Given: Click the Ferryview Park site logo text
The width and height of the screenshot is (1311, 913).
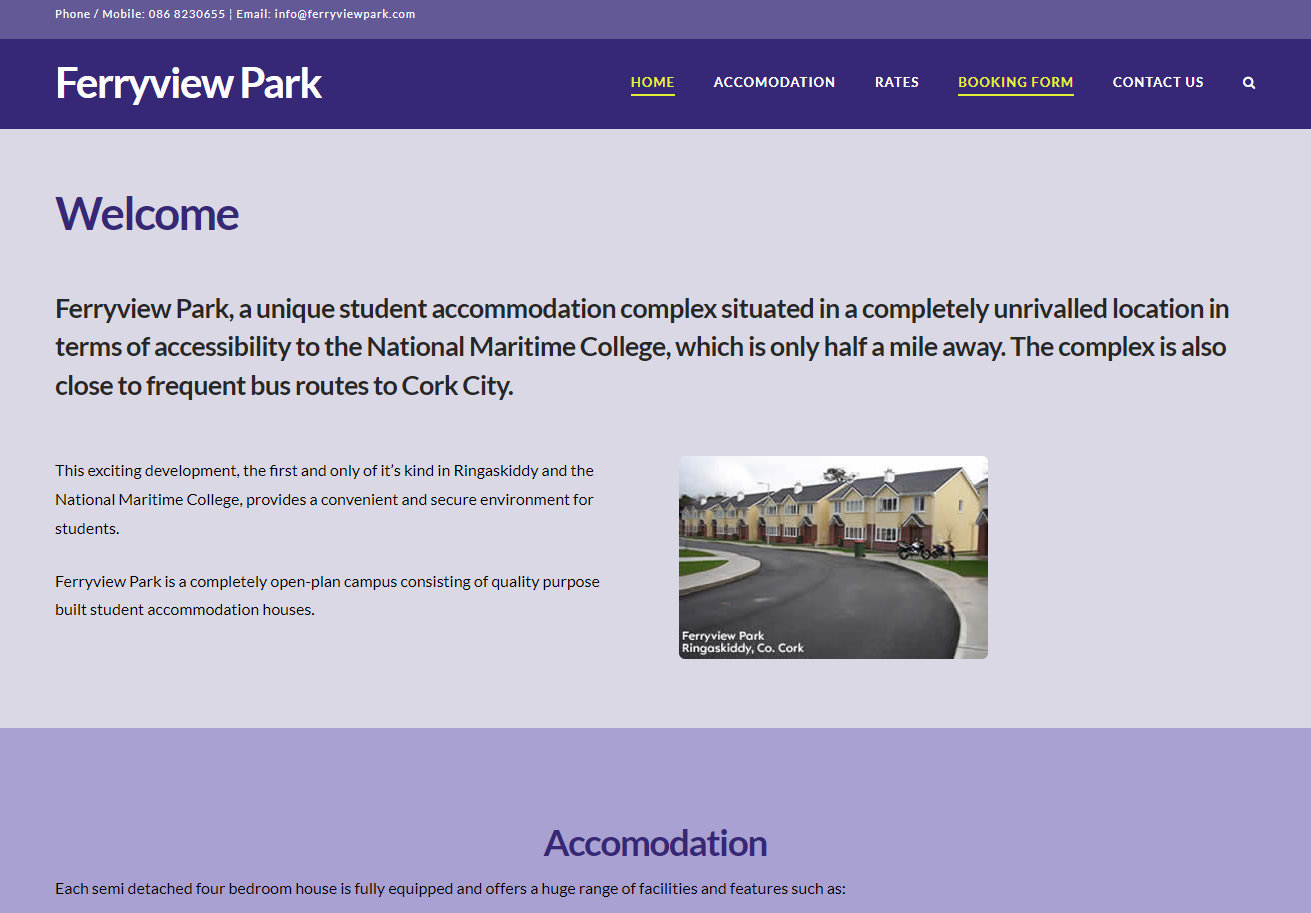Looking at the screenshot, I should (188, 83).
